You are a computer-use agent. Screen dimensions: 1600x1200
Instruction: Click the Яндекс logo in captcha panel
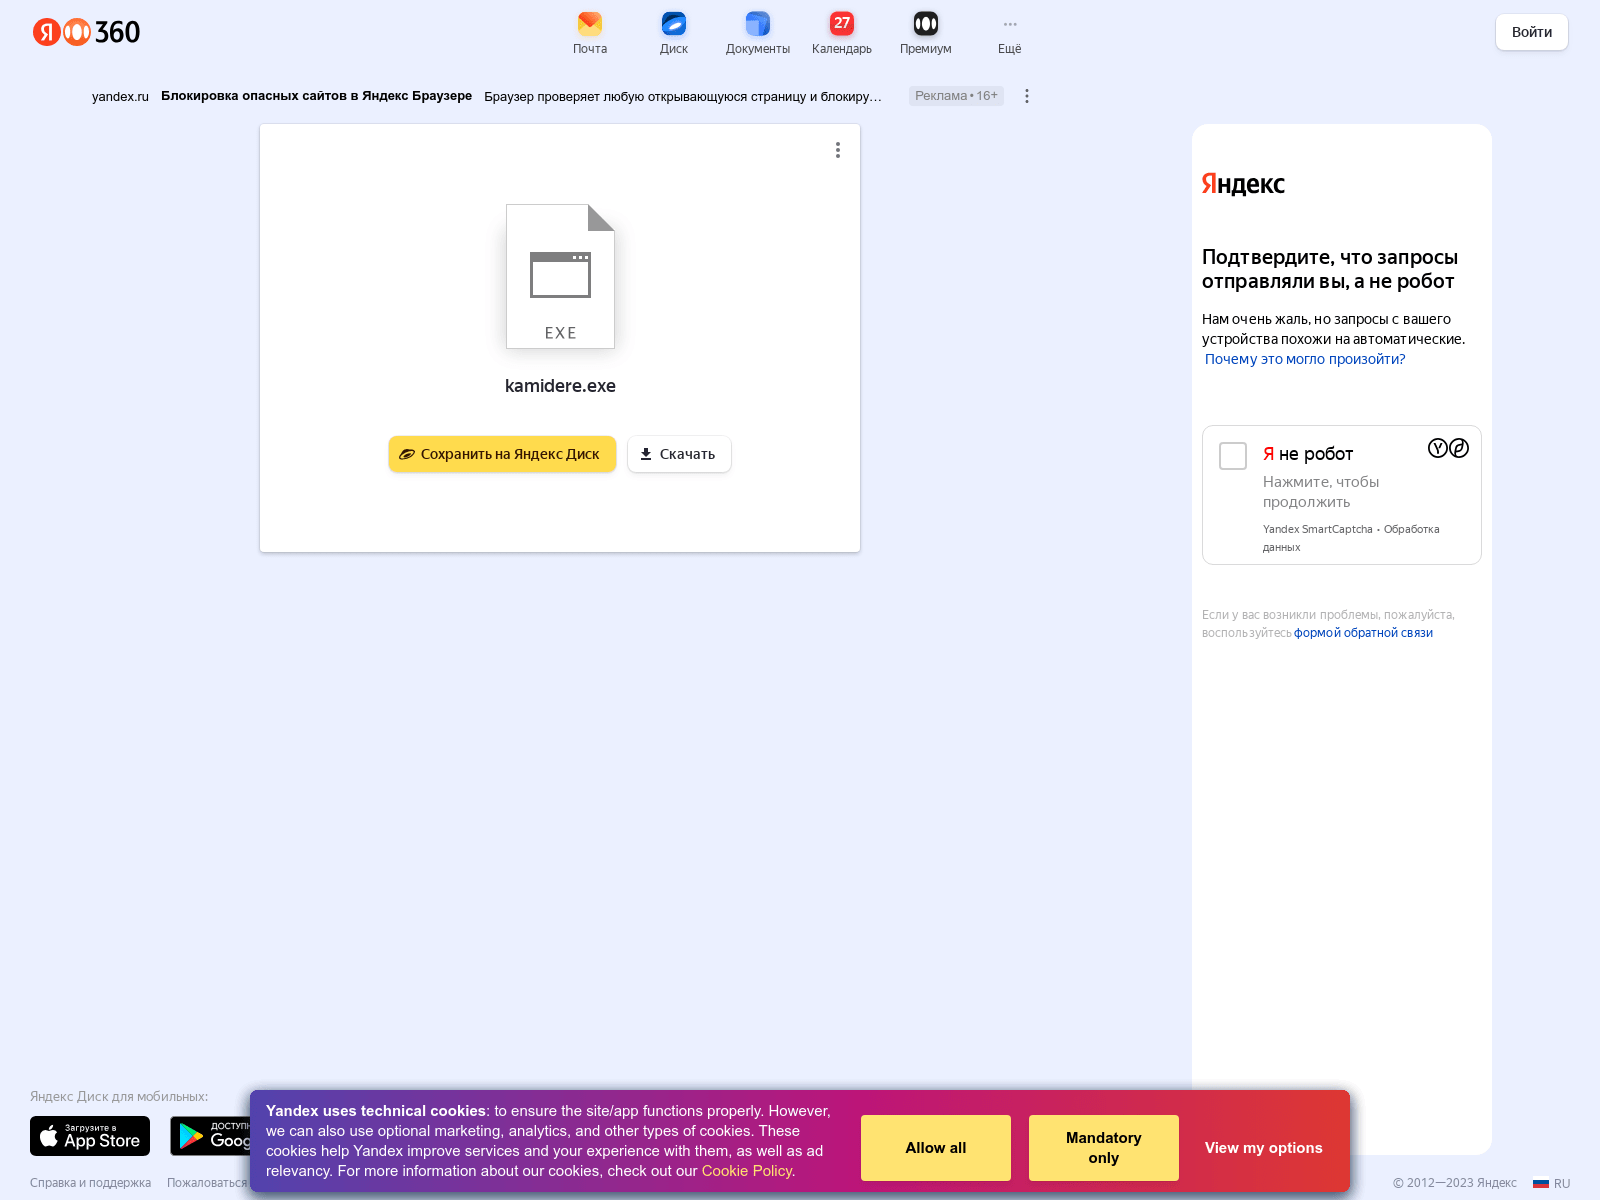(1243, 184)
